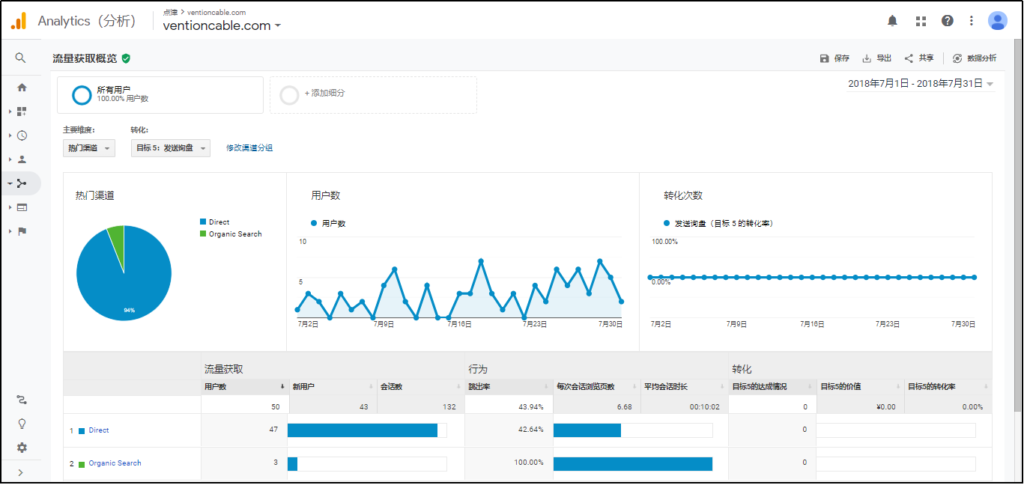Click the Direct link in table
Screen dimensions: 1024x485
click(99, 430)
